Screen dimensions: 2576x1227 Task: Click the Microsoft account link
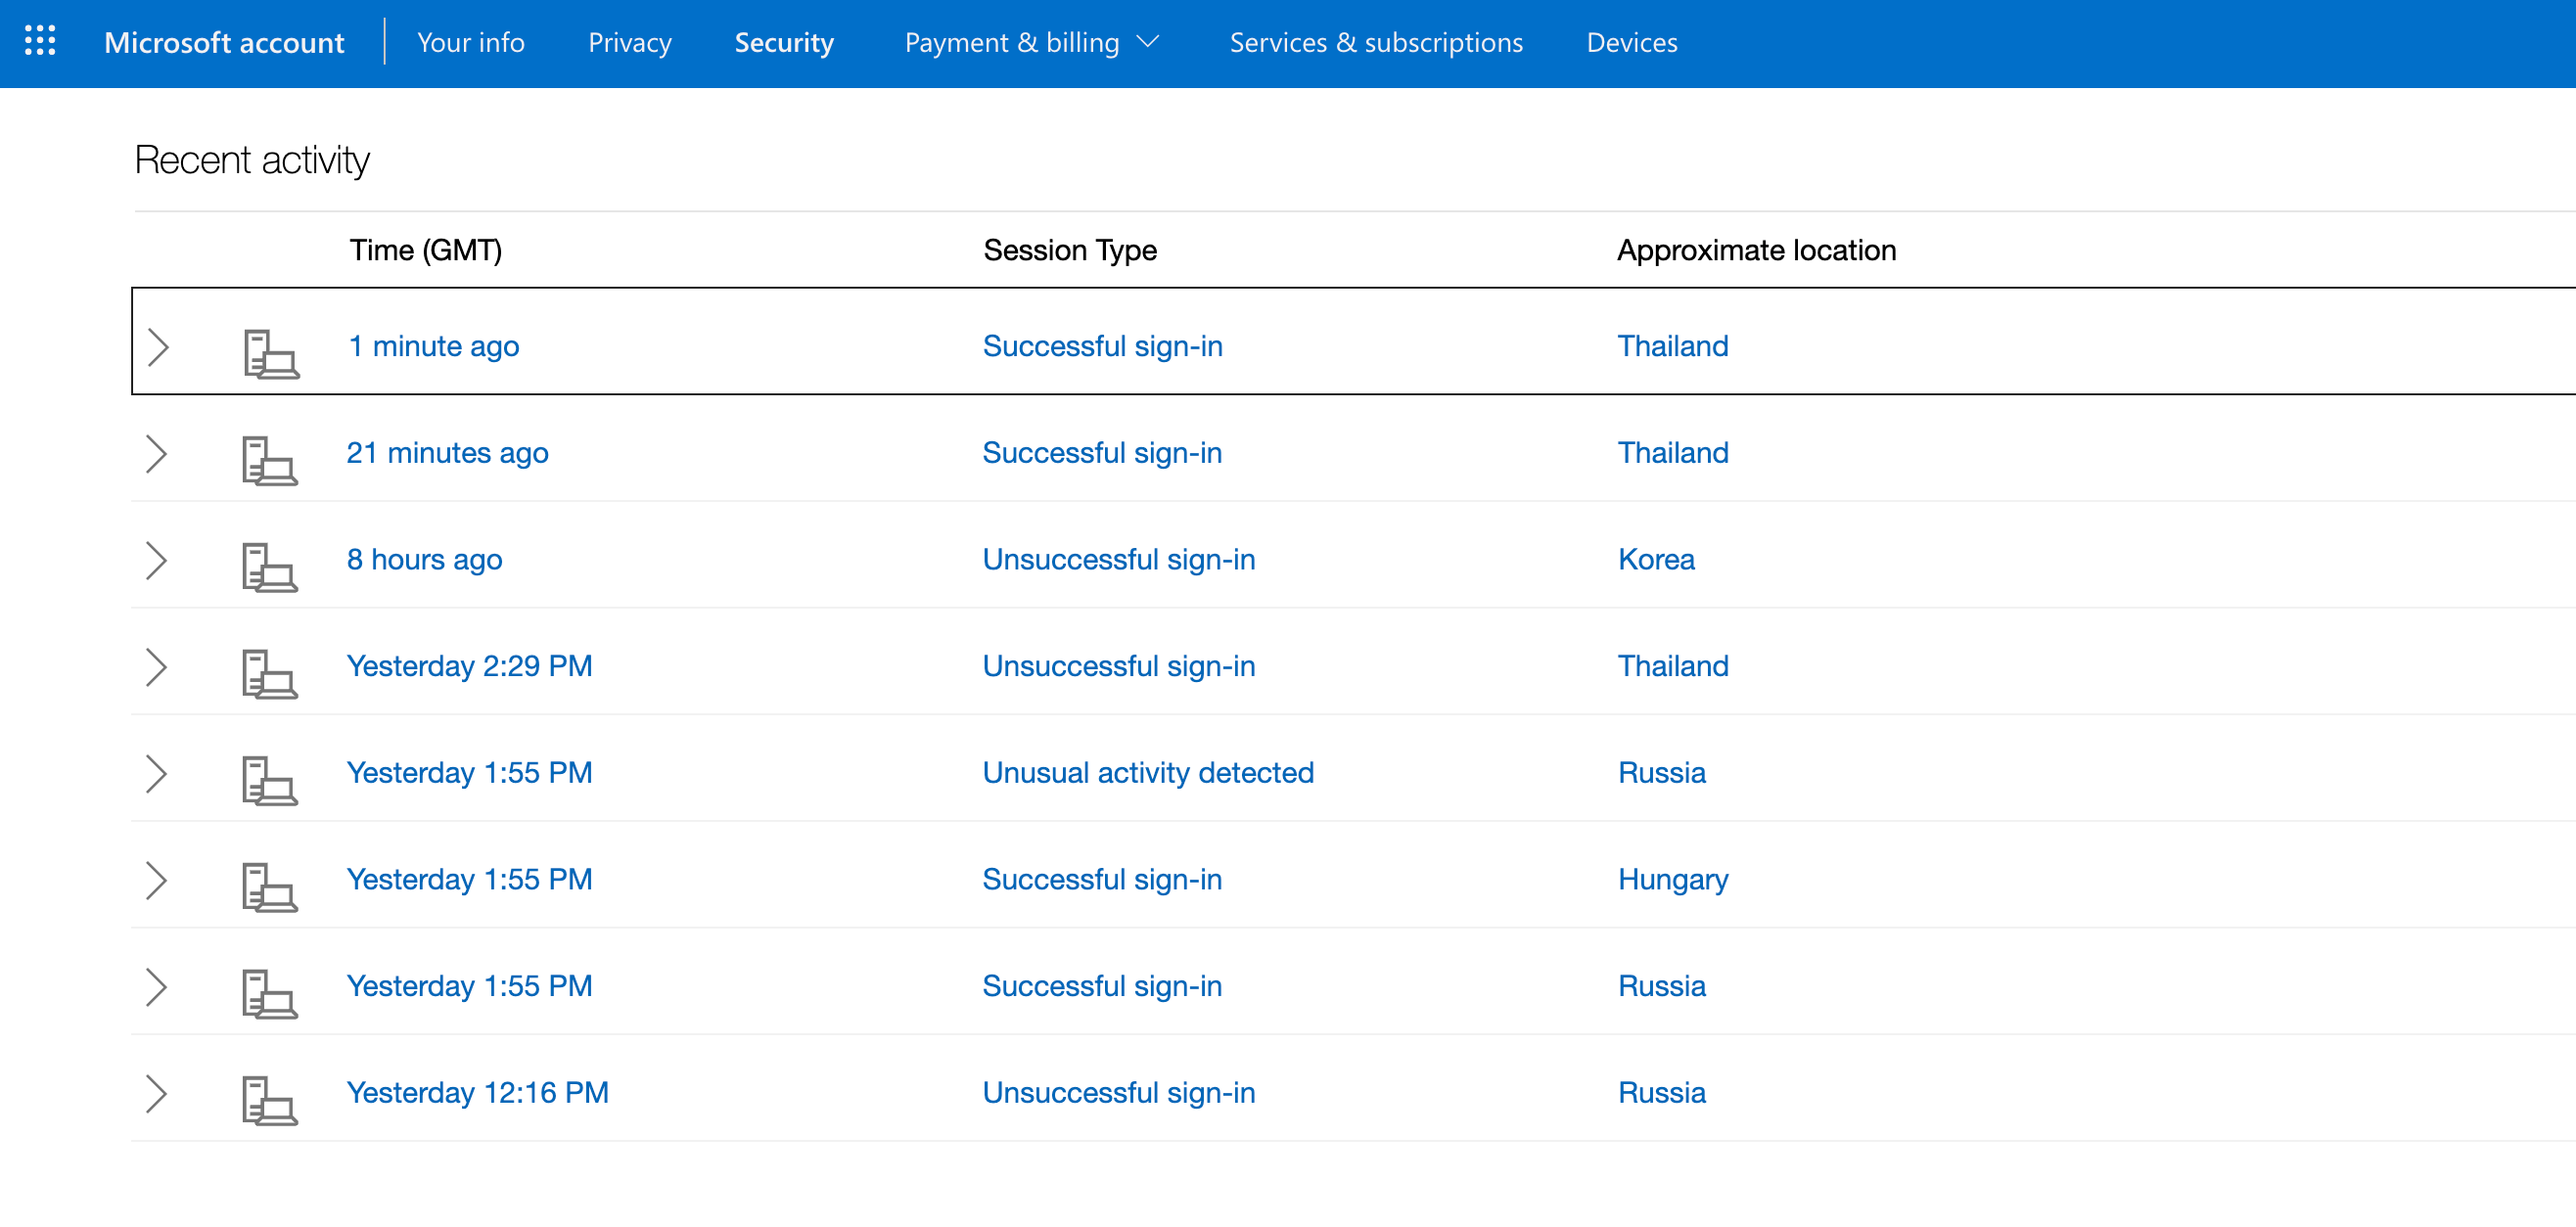pos(224,43)
